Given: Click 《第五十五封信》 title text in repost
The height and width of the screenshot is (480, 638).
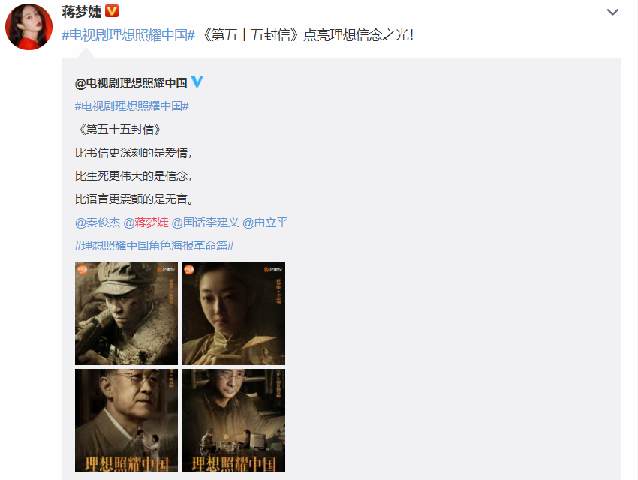Looking at the screenshot, I should [119, 129].
